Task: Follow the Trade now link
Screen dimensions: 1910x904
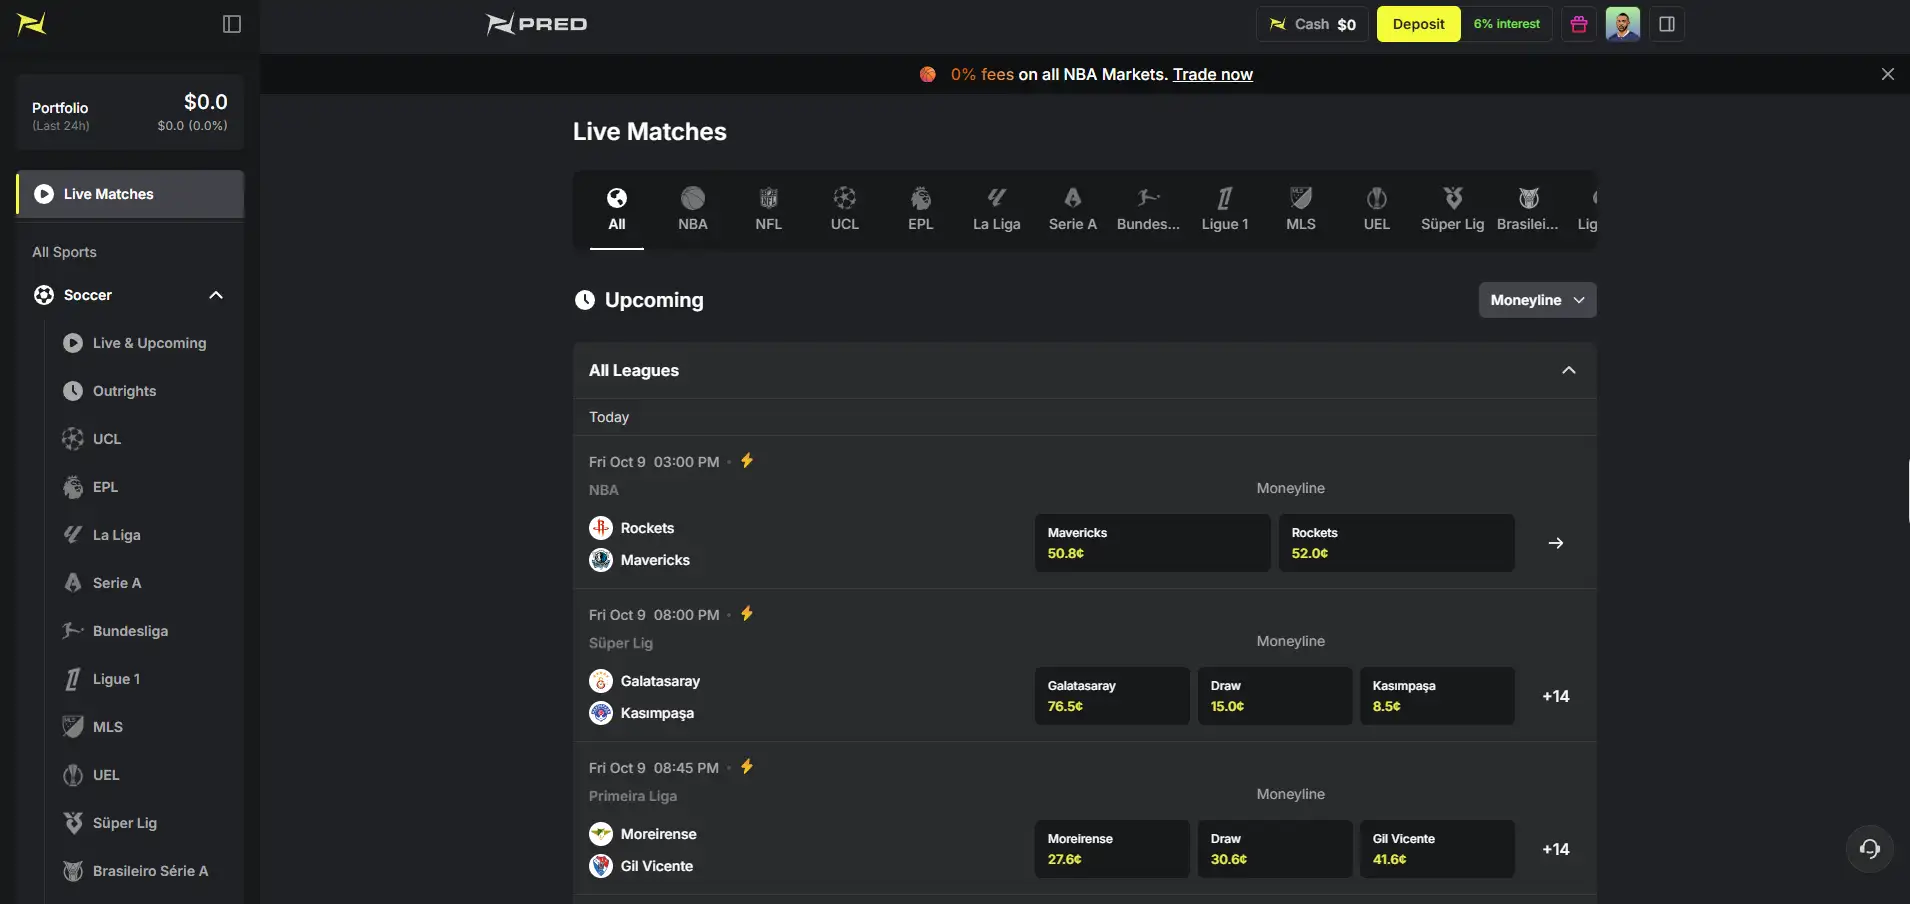Action: 1212,74
